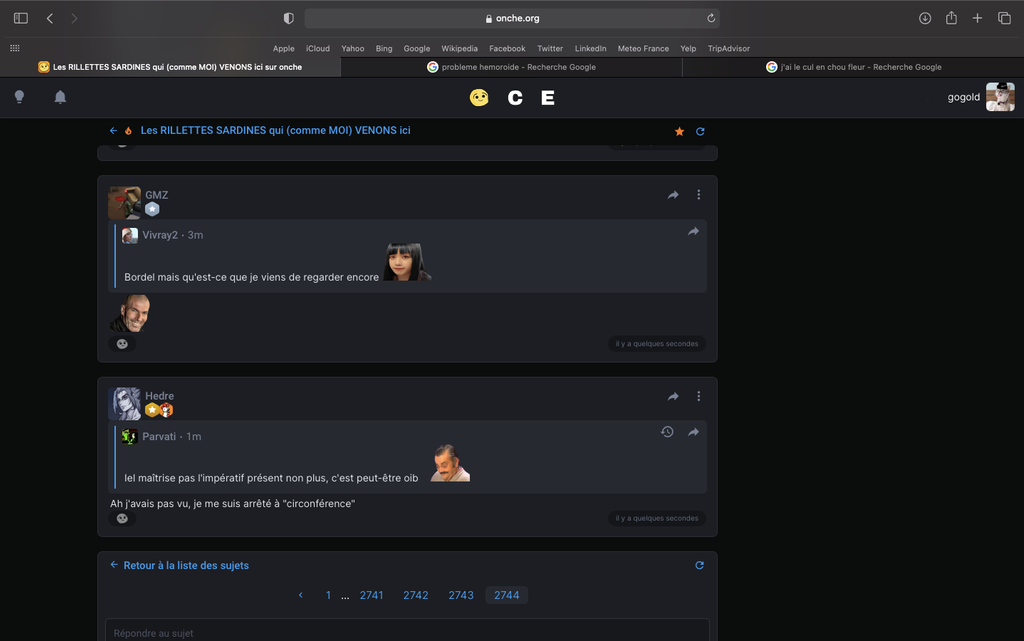
Task: Click the reply to topic field
Action: [408, 631]
